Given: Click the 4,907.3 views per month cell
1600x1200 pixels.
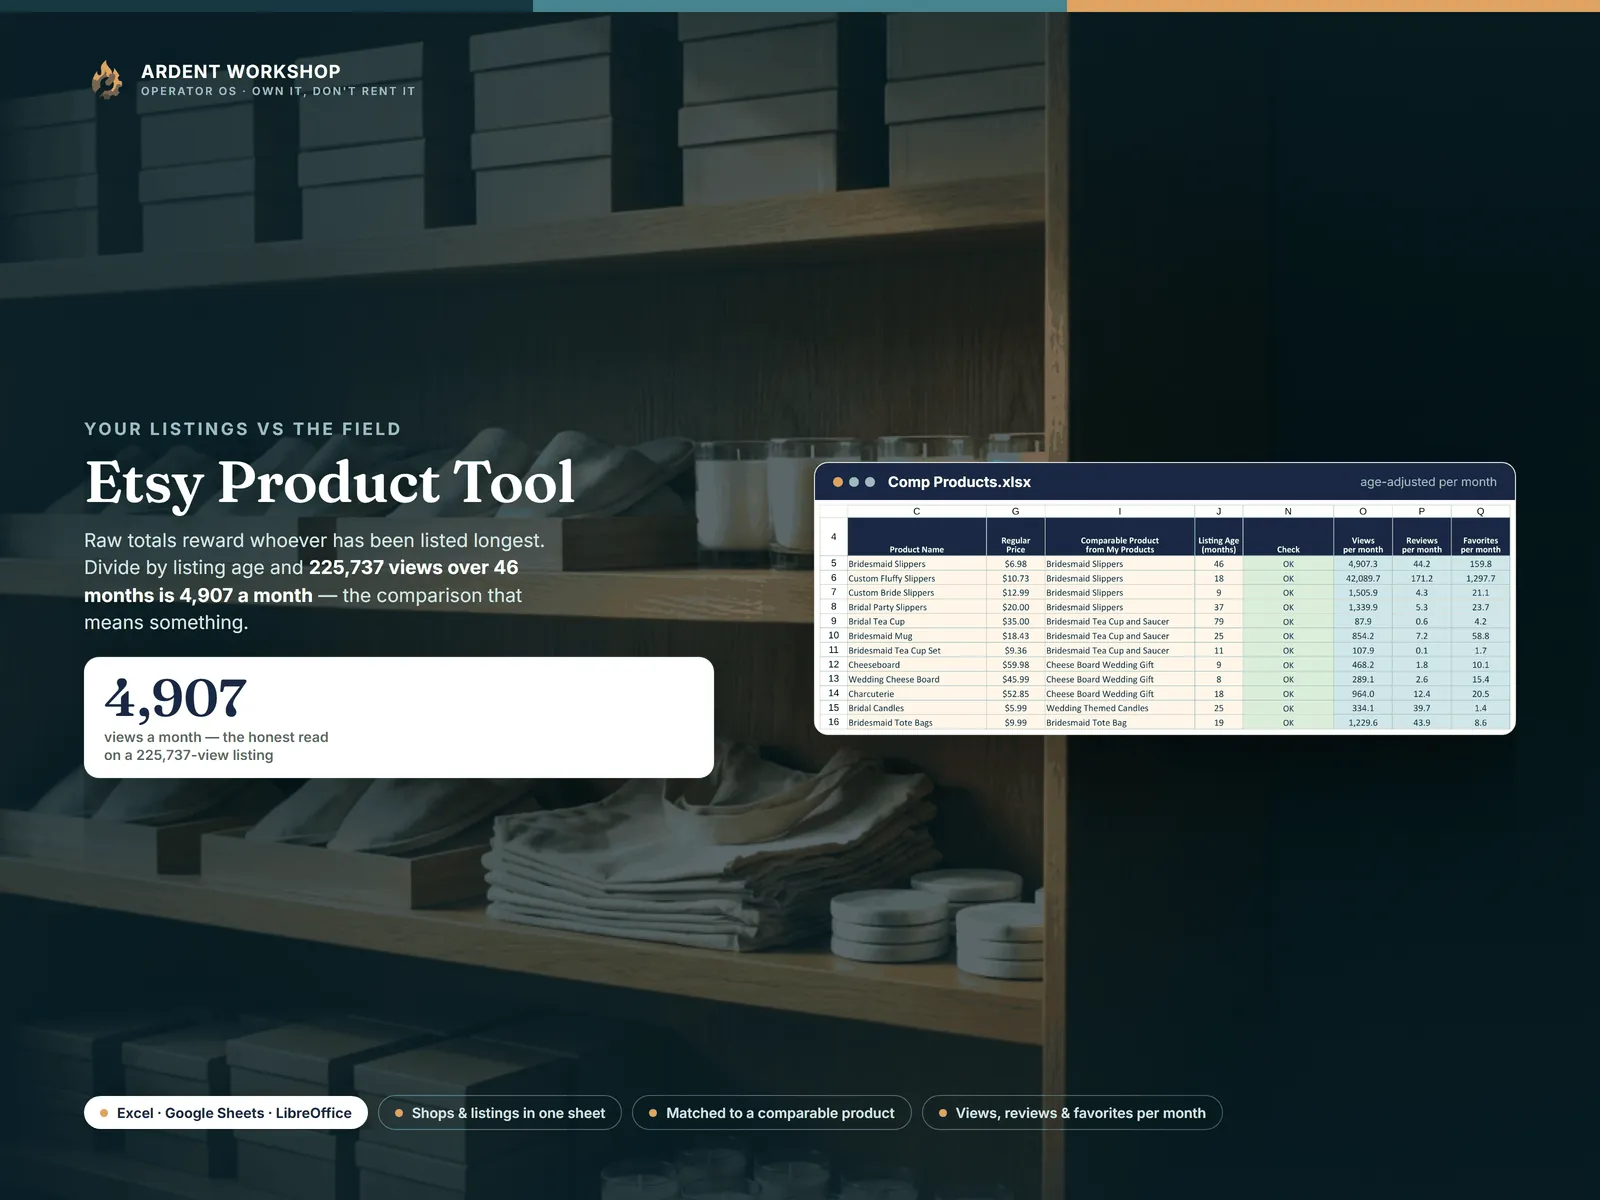Looking at the screenshot, I should (x=1363, y=564).
